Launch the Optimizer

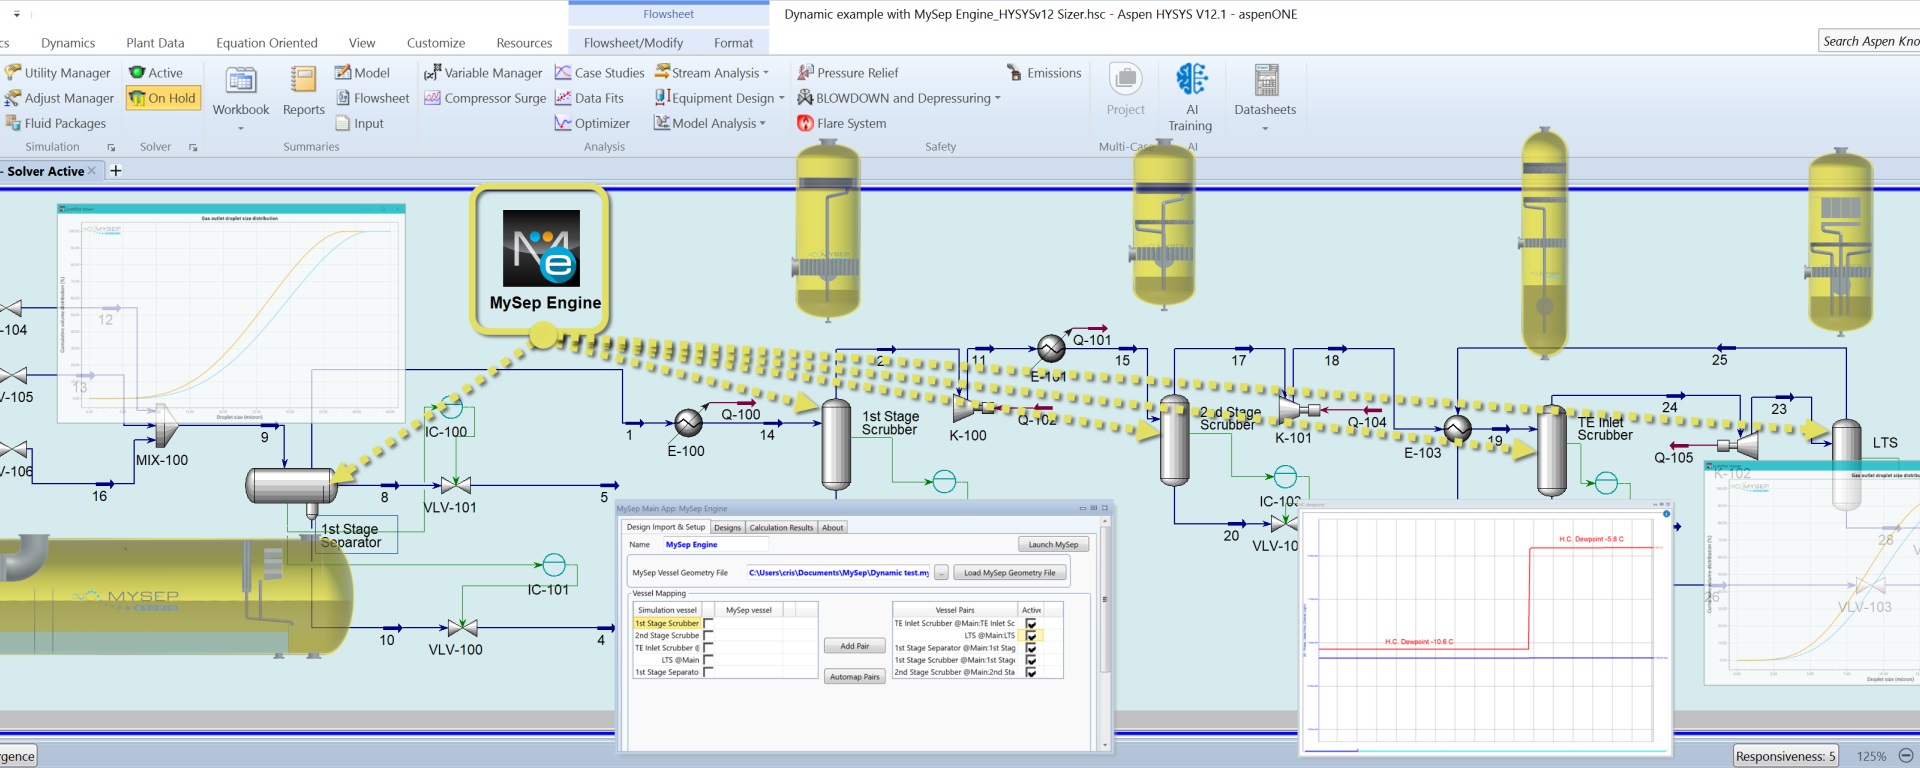point(592,123)
